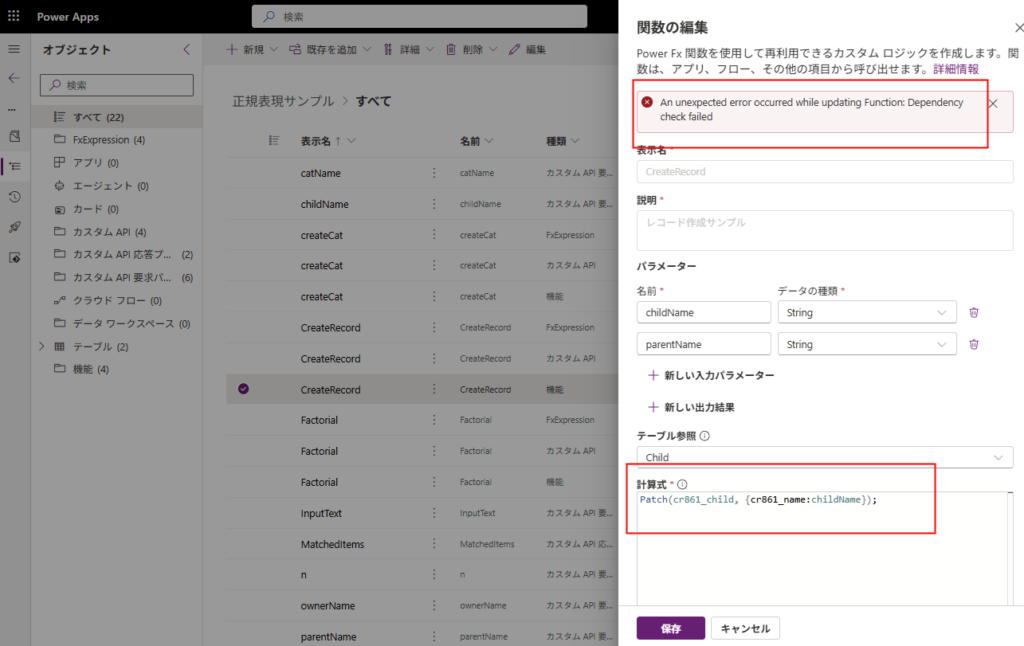Click the back arrow in left rail
The width and height of the screenshot is (1024, 646).
pyautogui.click(x=14, y=78)
